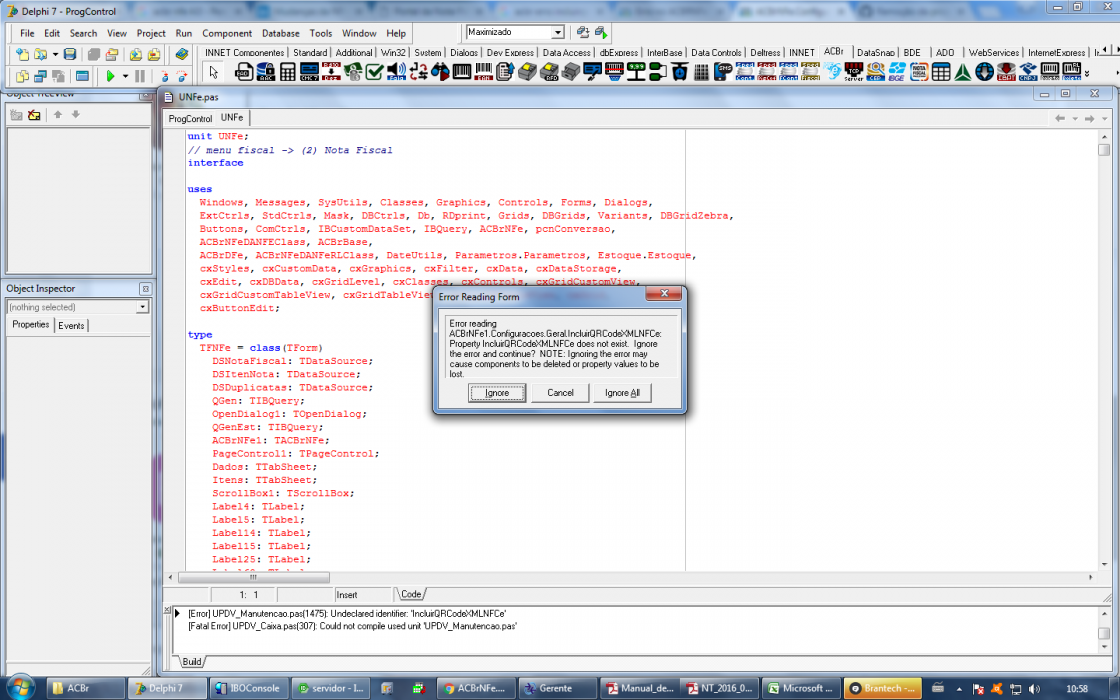Open the Component menu
The height and width of the screenshot is (700, 1120).
[x=227, y=33]
